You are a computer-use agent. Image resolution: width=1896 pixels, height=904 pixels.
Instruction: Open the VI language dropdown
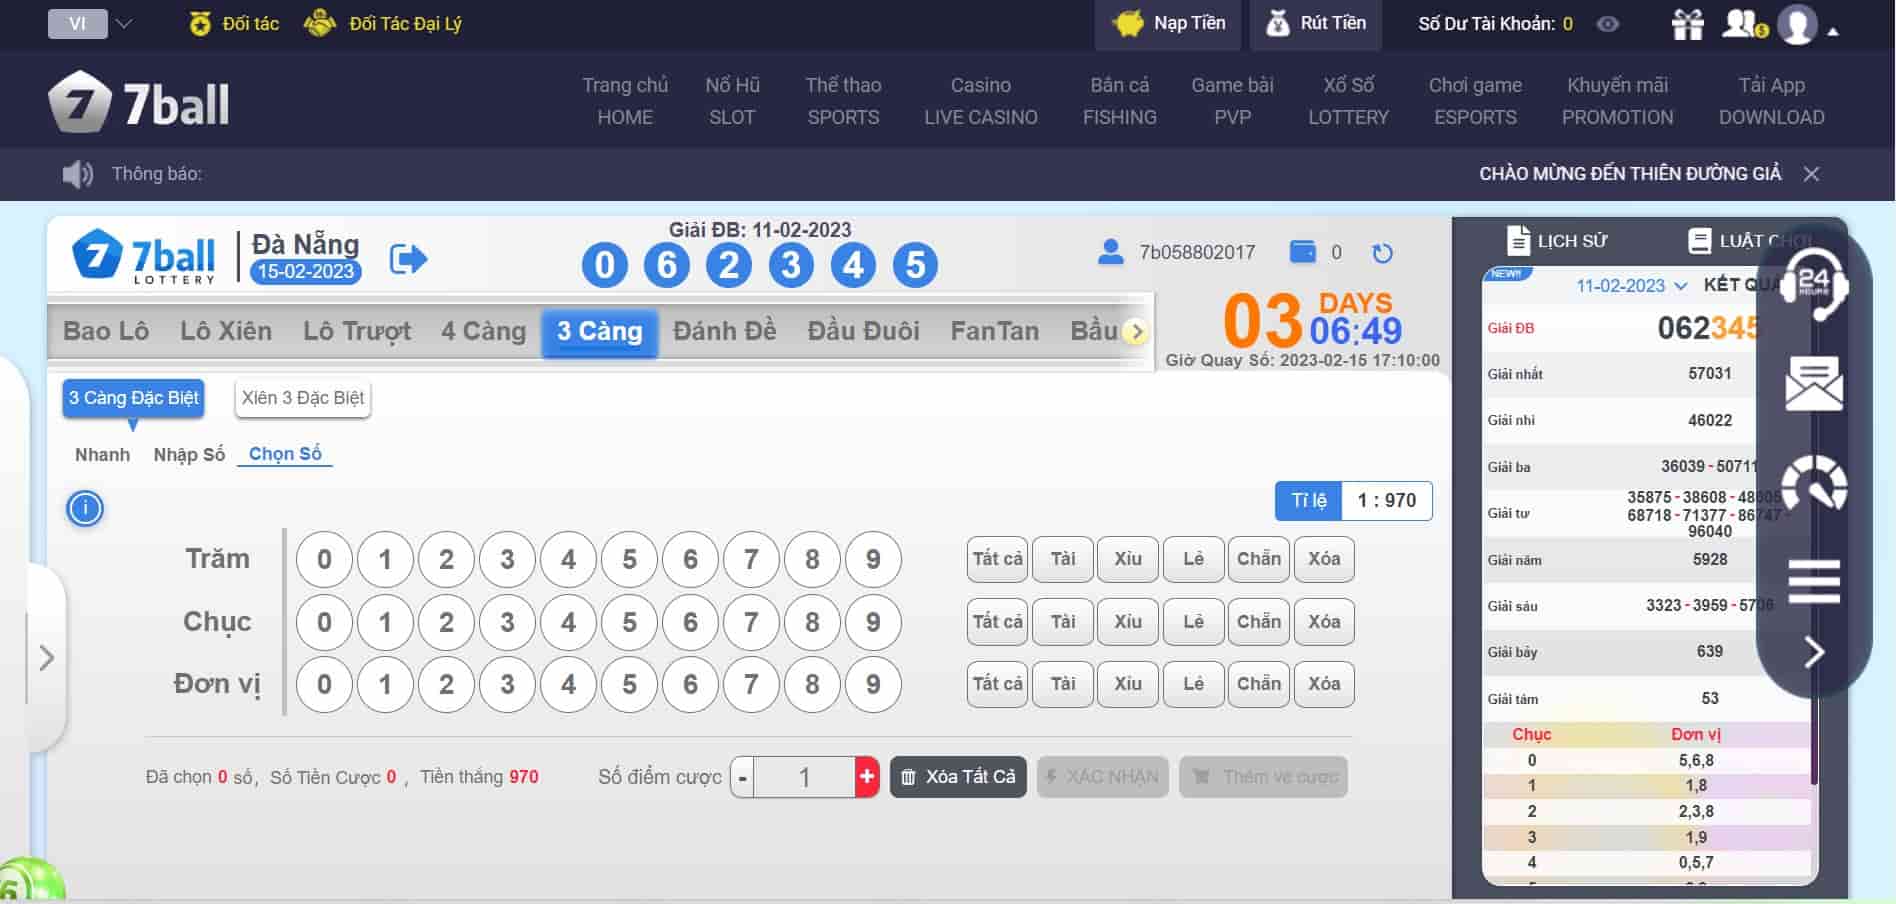95,23
